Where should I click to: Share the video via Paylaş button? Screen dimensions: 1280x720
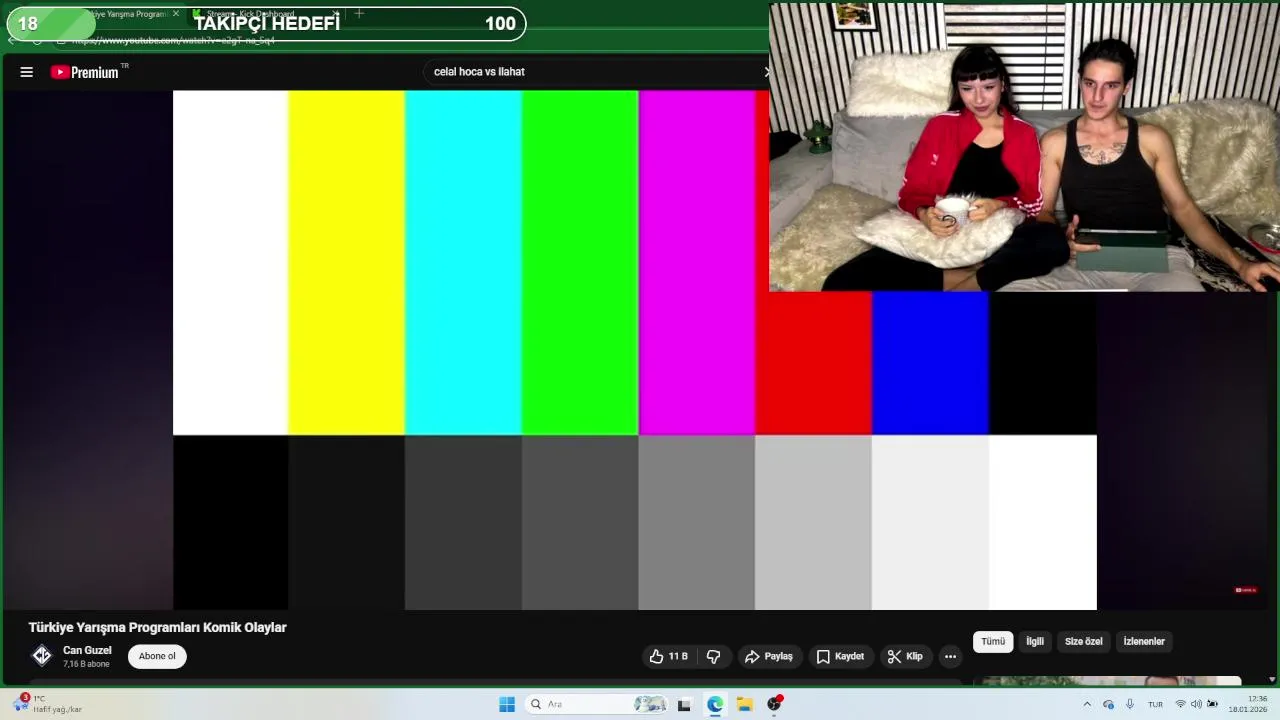point(769,656)
